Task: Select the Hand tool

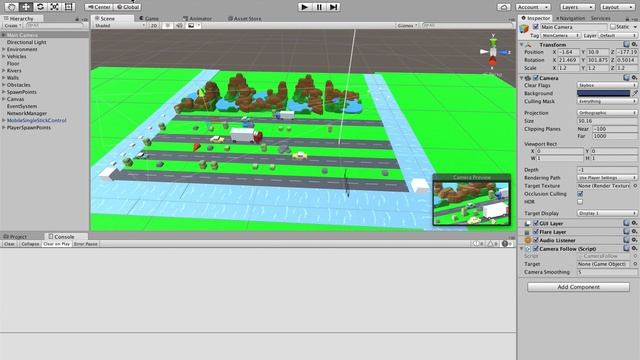Action: 11,7
